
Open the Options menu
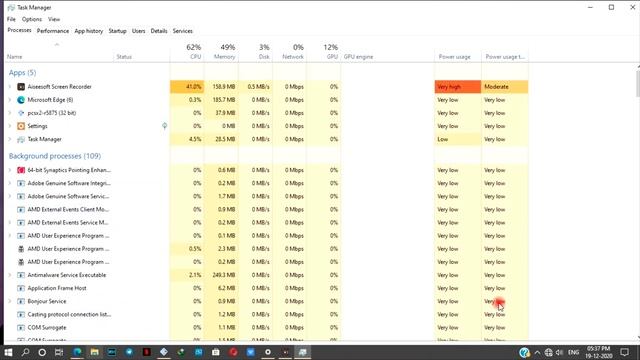32,19
